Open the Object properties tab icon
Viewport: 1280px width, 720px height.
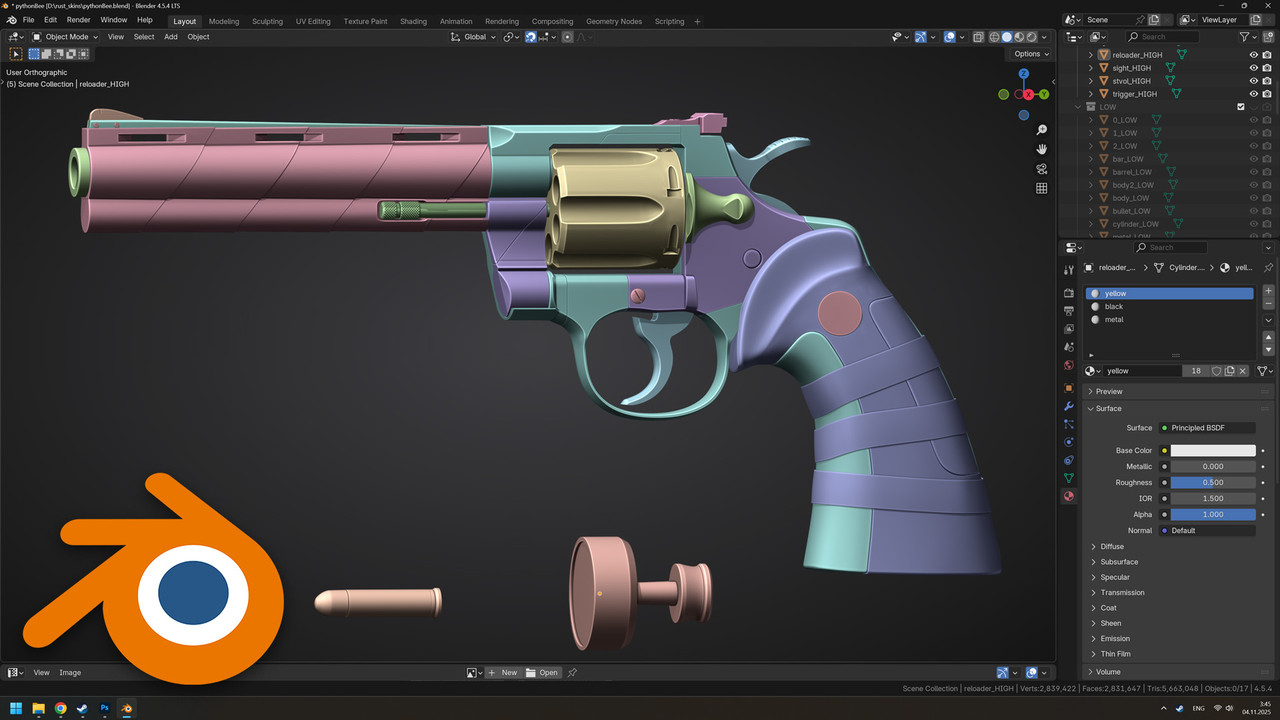[1069, 388]
